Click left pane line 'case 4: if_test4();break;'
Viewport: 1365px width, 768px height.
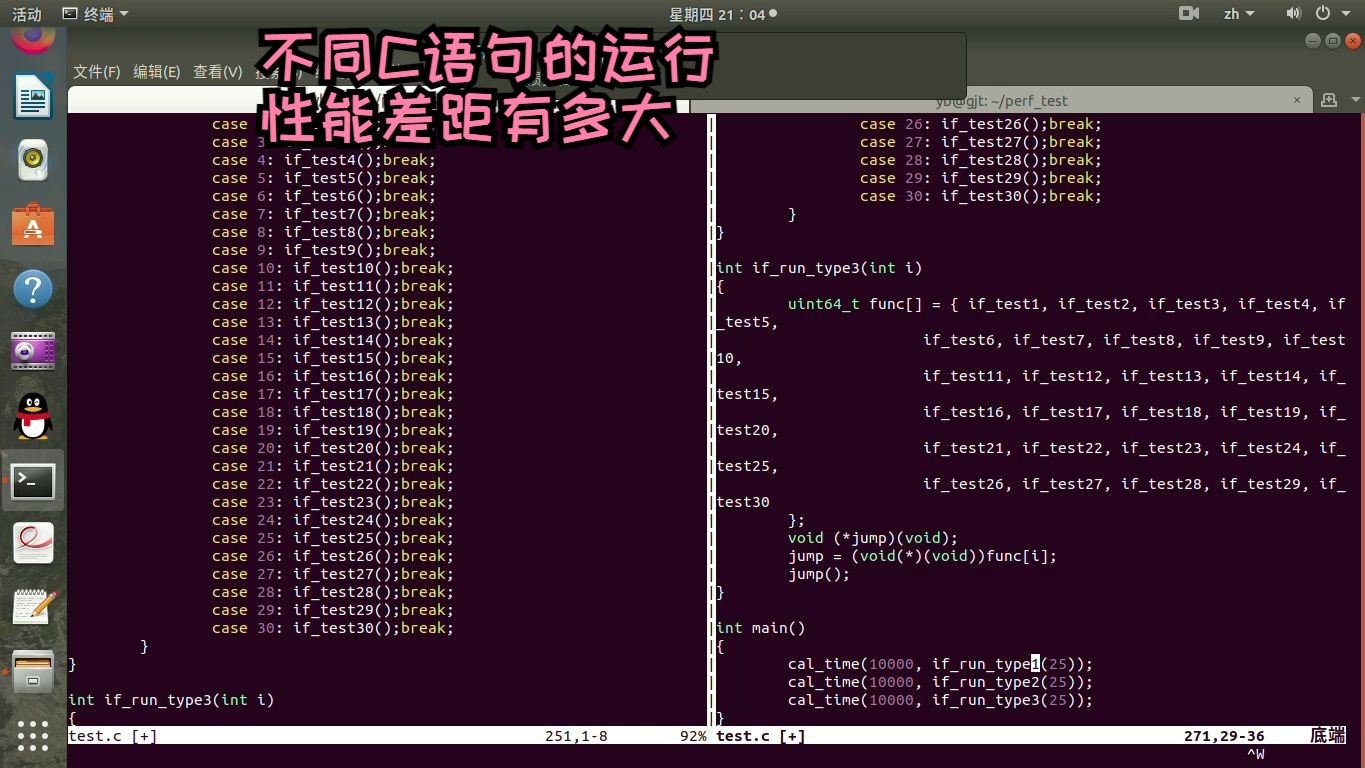click(324, 160)
